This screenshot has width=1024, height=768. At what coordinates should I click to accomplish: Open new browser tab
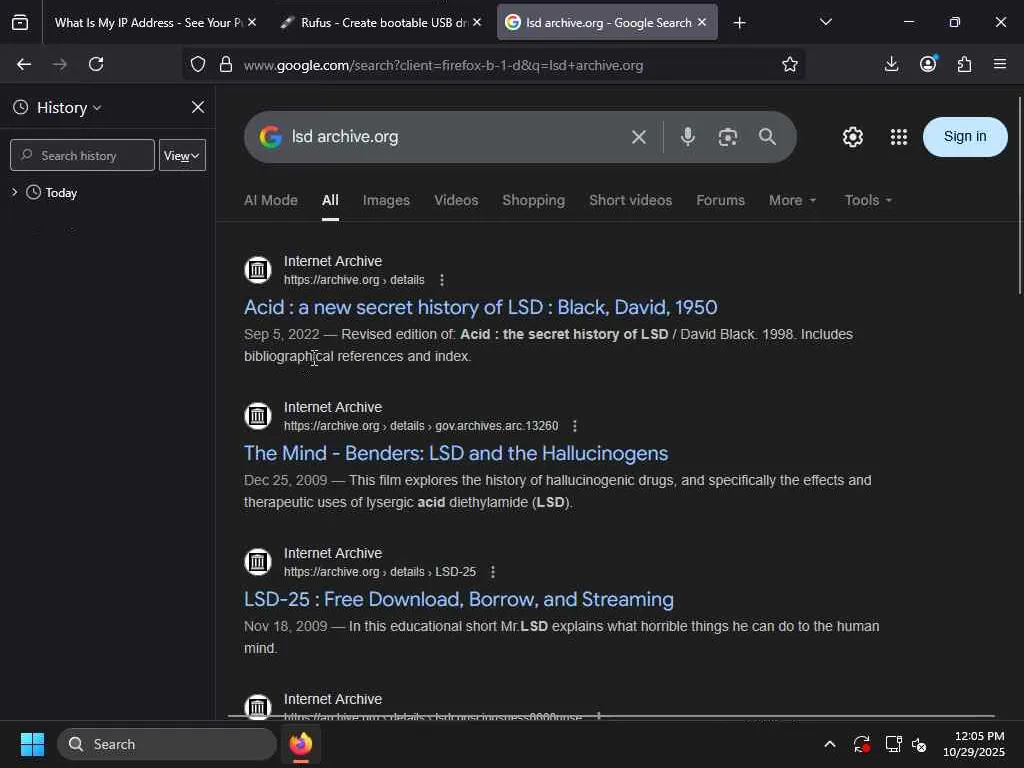pos(739,23)
